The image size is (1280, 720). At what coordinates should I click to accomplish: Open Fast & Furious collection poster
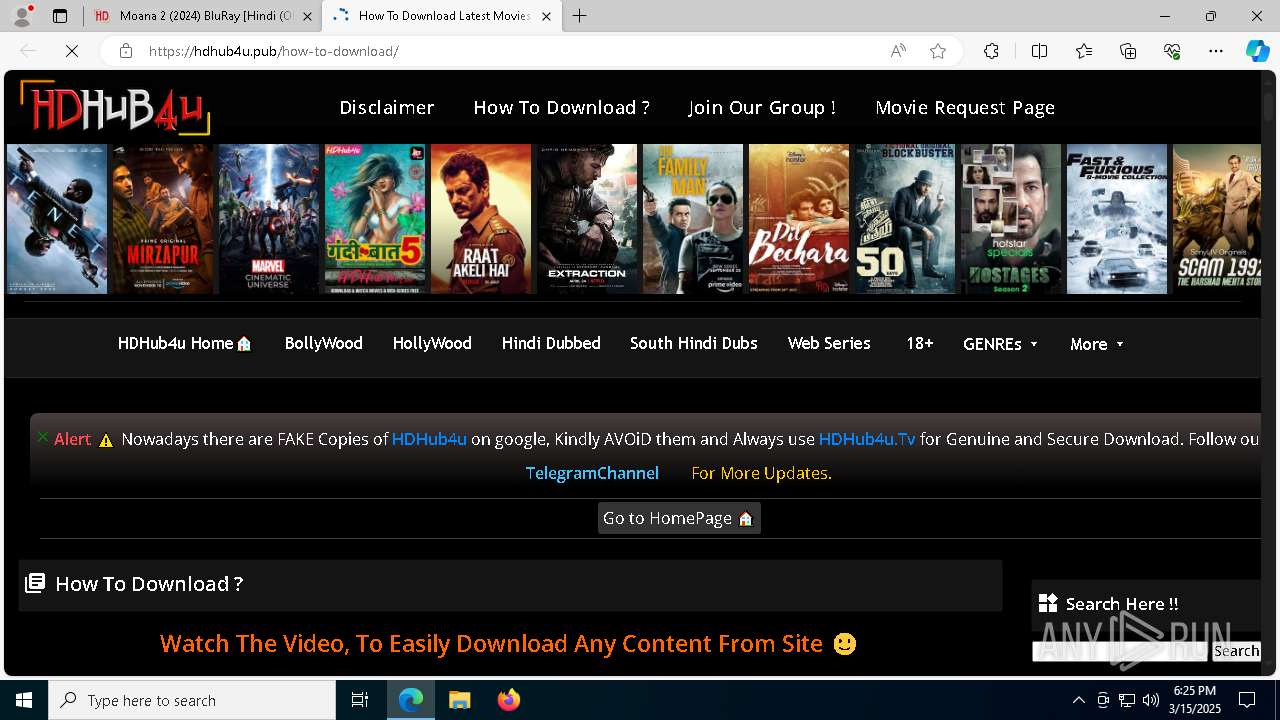pyautogui.click(x=1117, y=219)
